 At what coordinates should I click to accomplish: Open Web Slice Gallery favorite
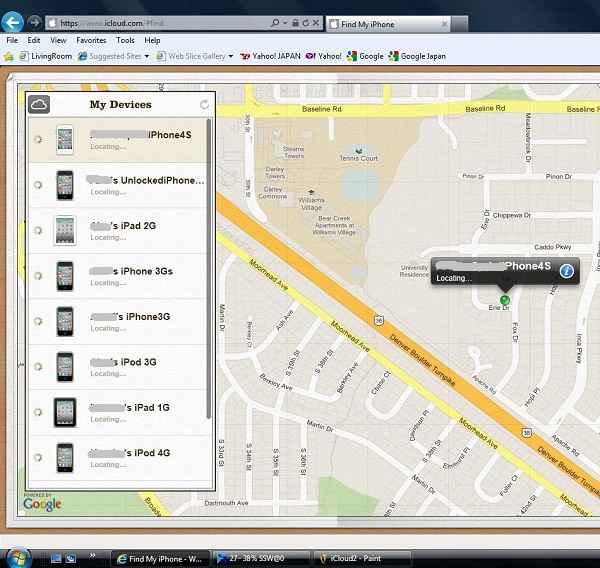[191, 56]
